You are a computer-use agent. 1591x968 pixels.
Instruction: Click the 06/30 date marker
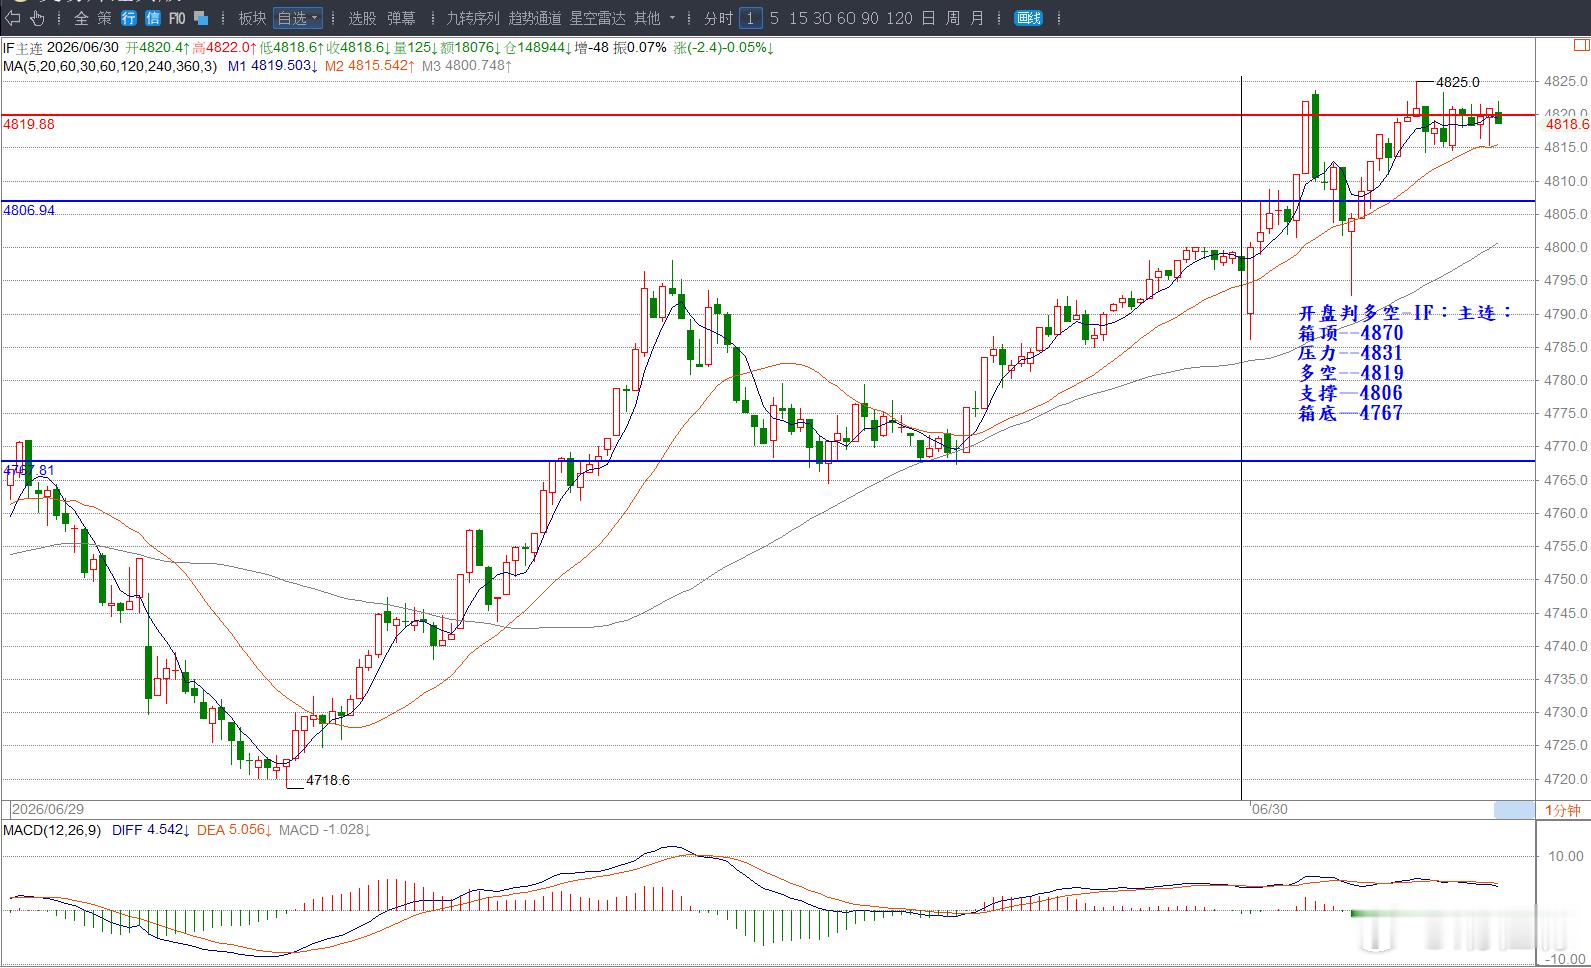point(1270,809)
